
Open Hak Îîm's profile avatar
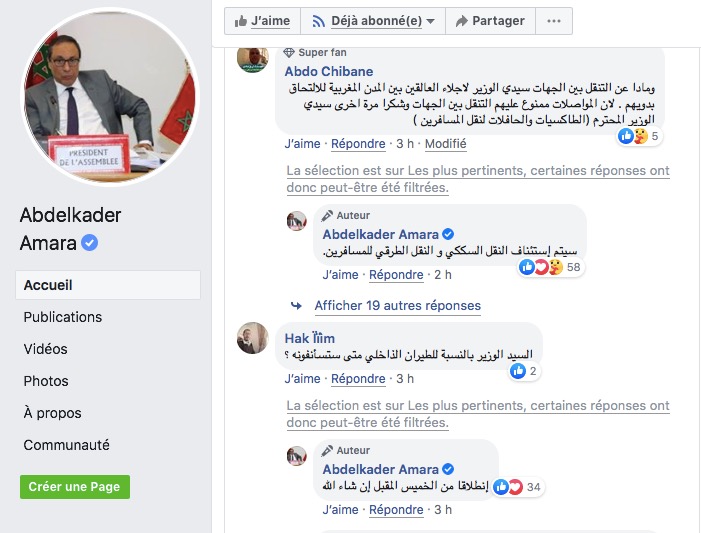253,338
